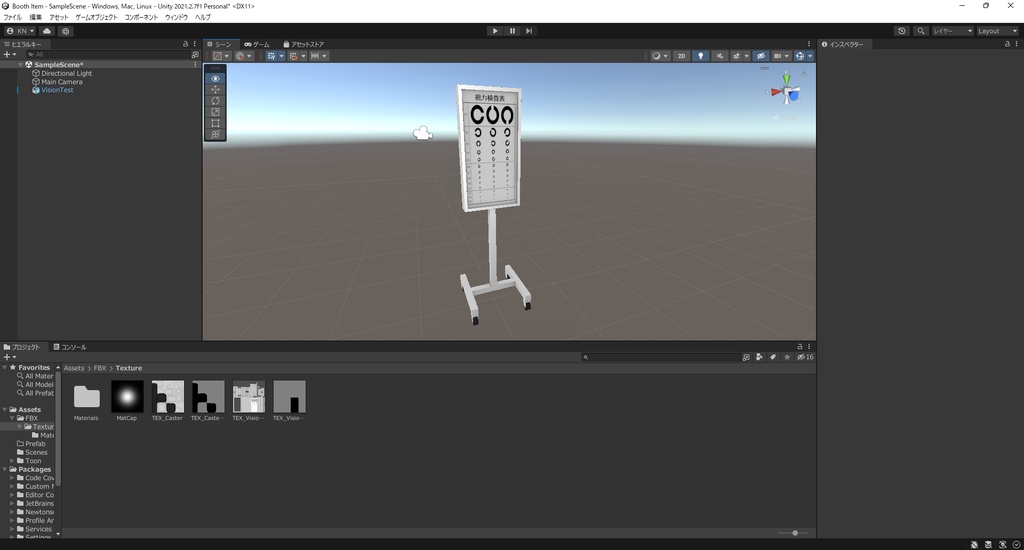Open the アセット menu

(58, 18)
